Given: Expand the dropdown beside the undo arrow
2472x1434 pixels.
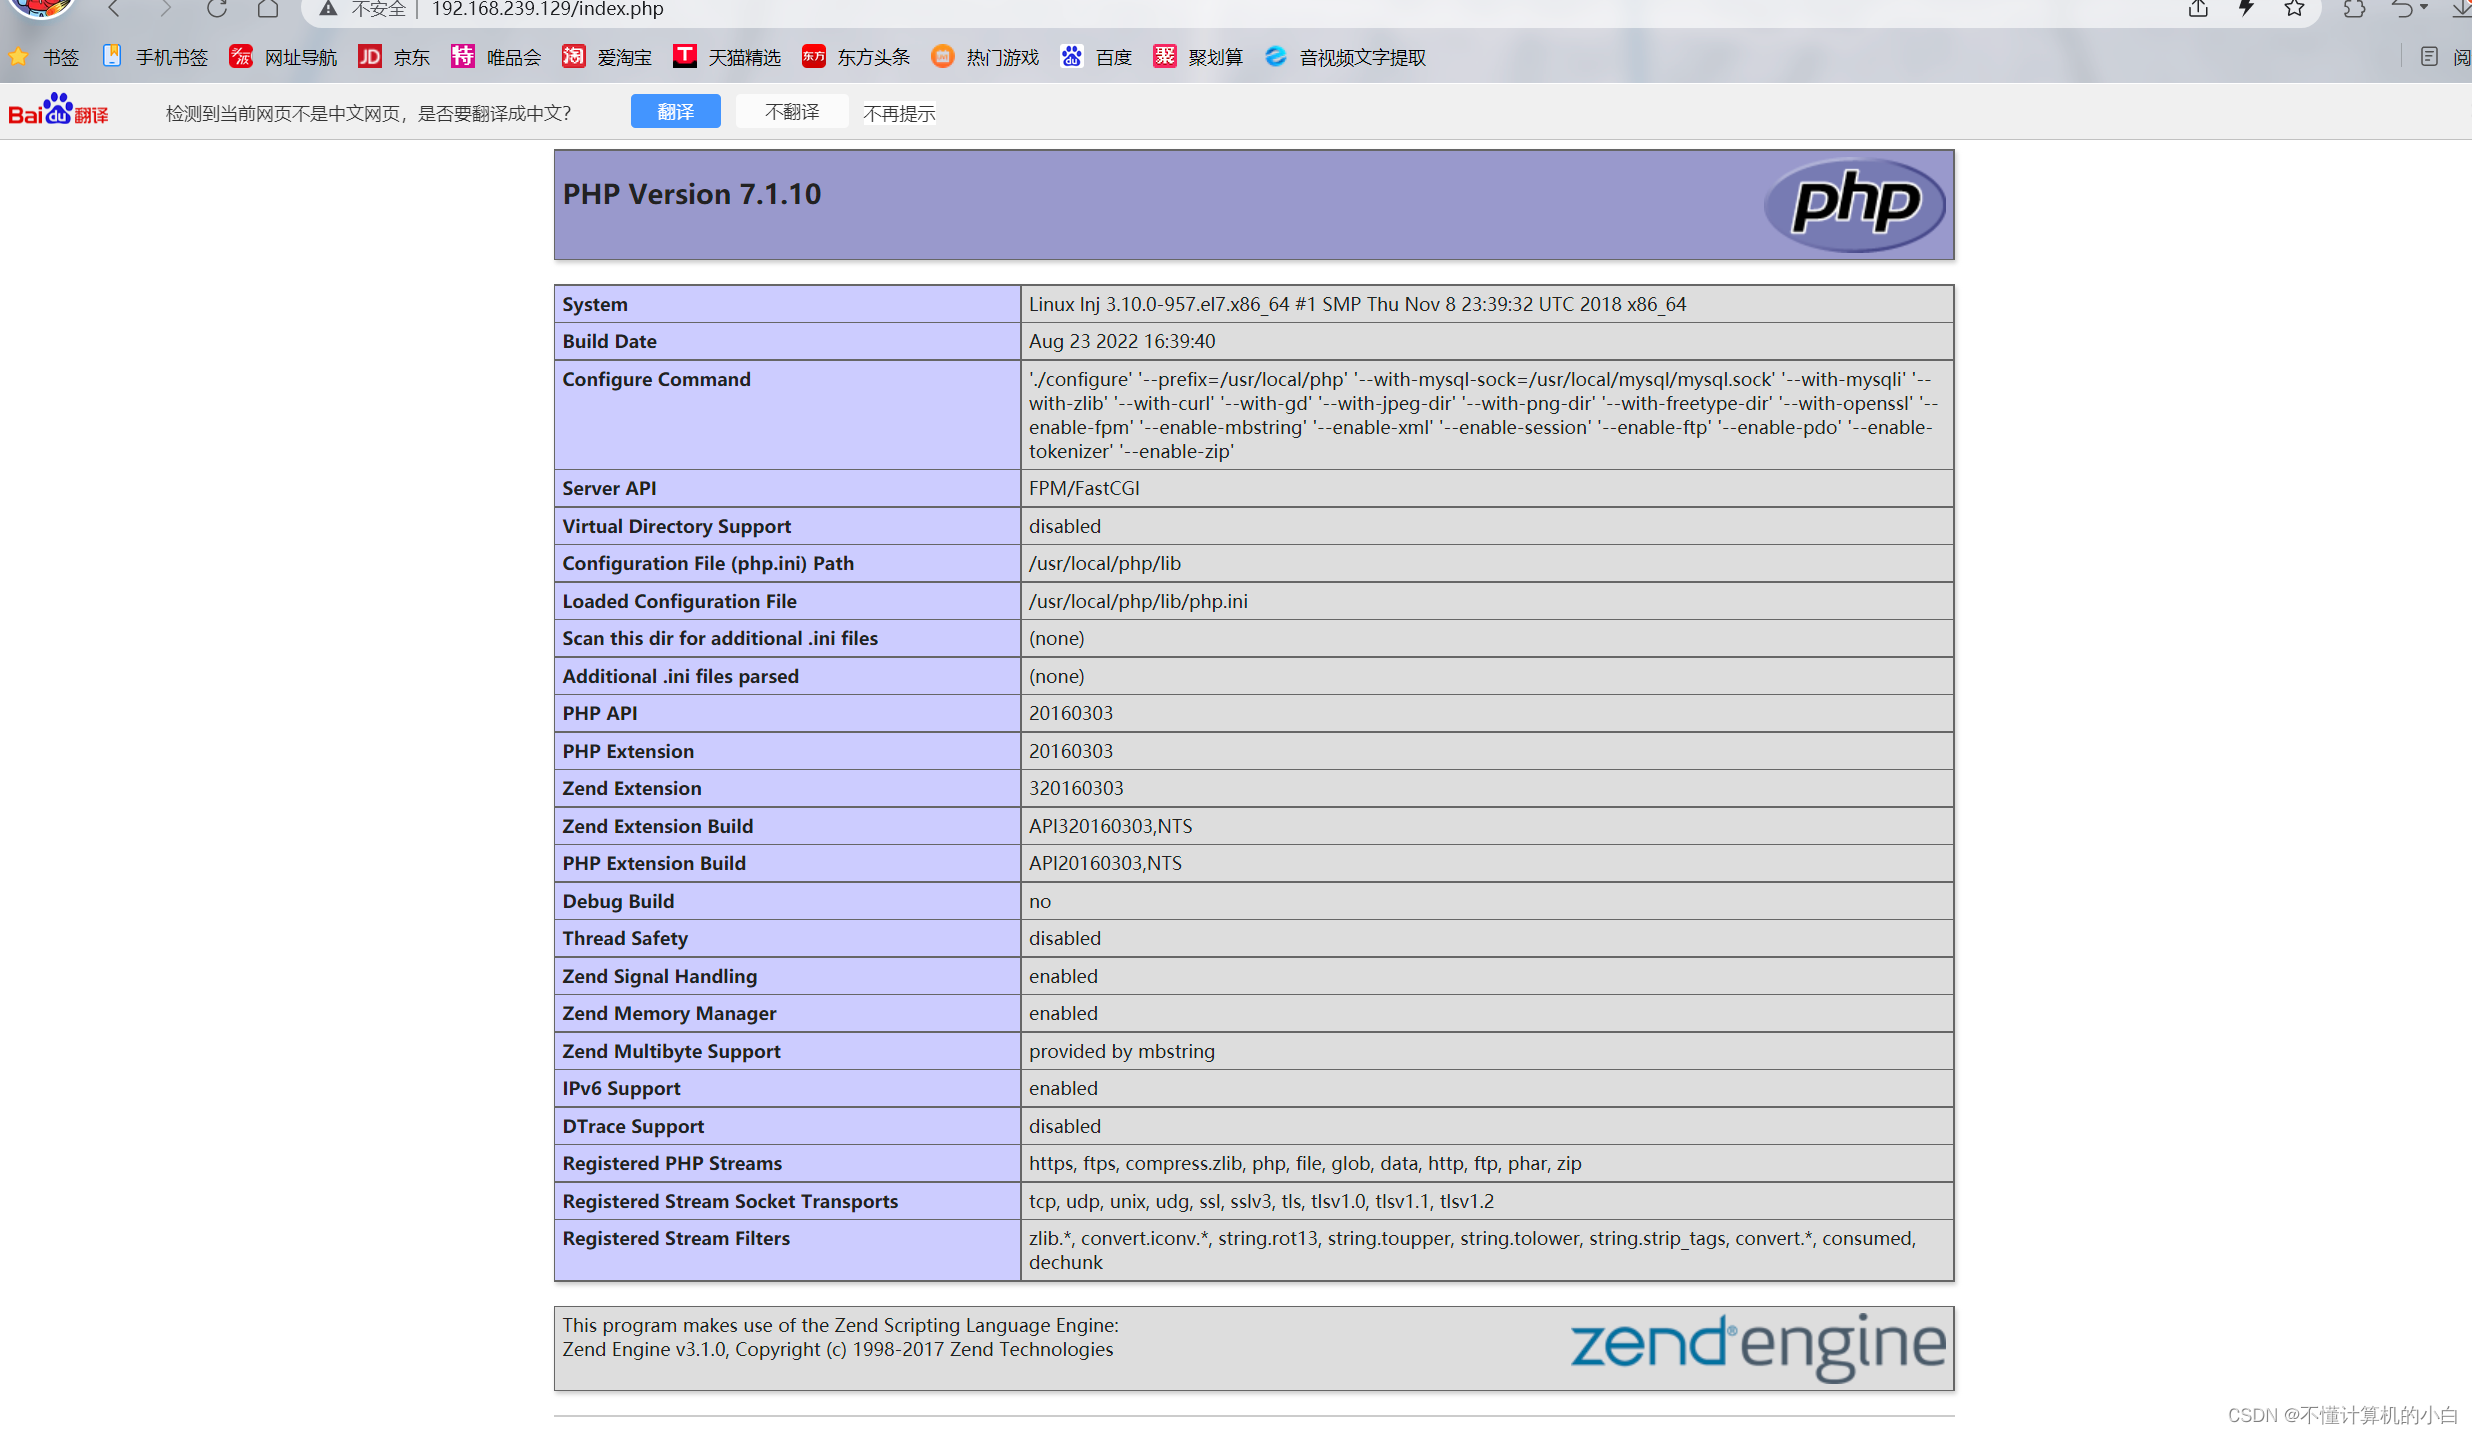Looking at the screenshot, I should (2424, 8).
